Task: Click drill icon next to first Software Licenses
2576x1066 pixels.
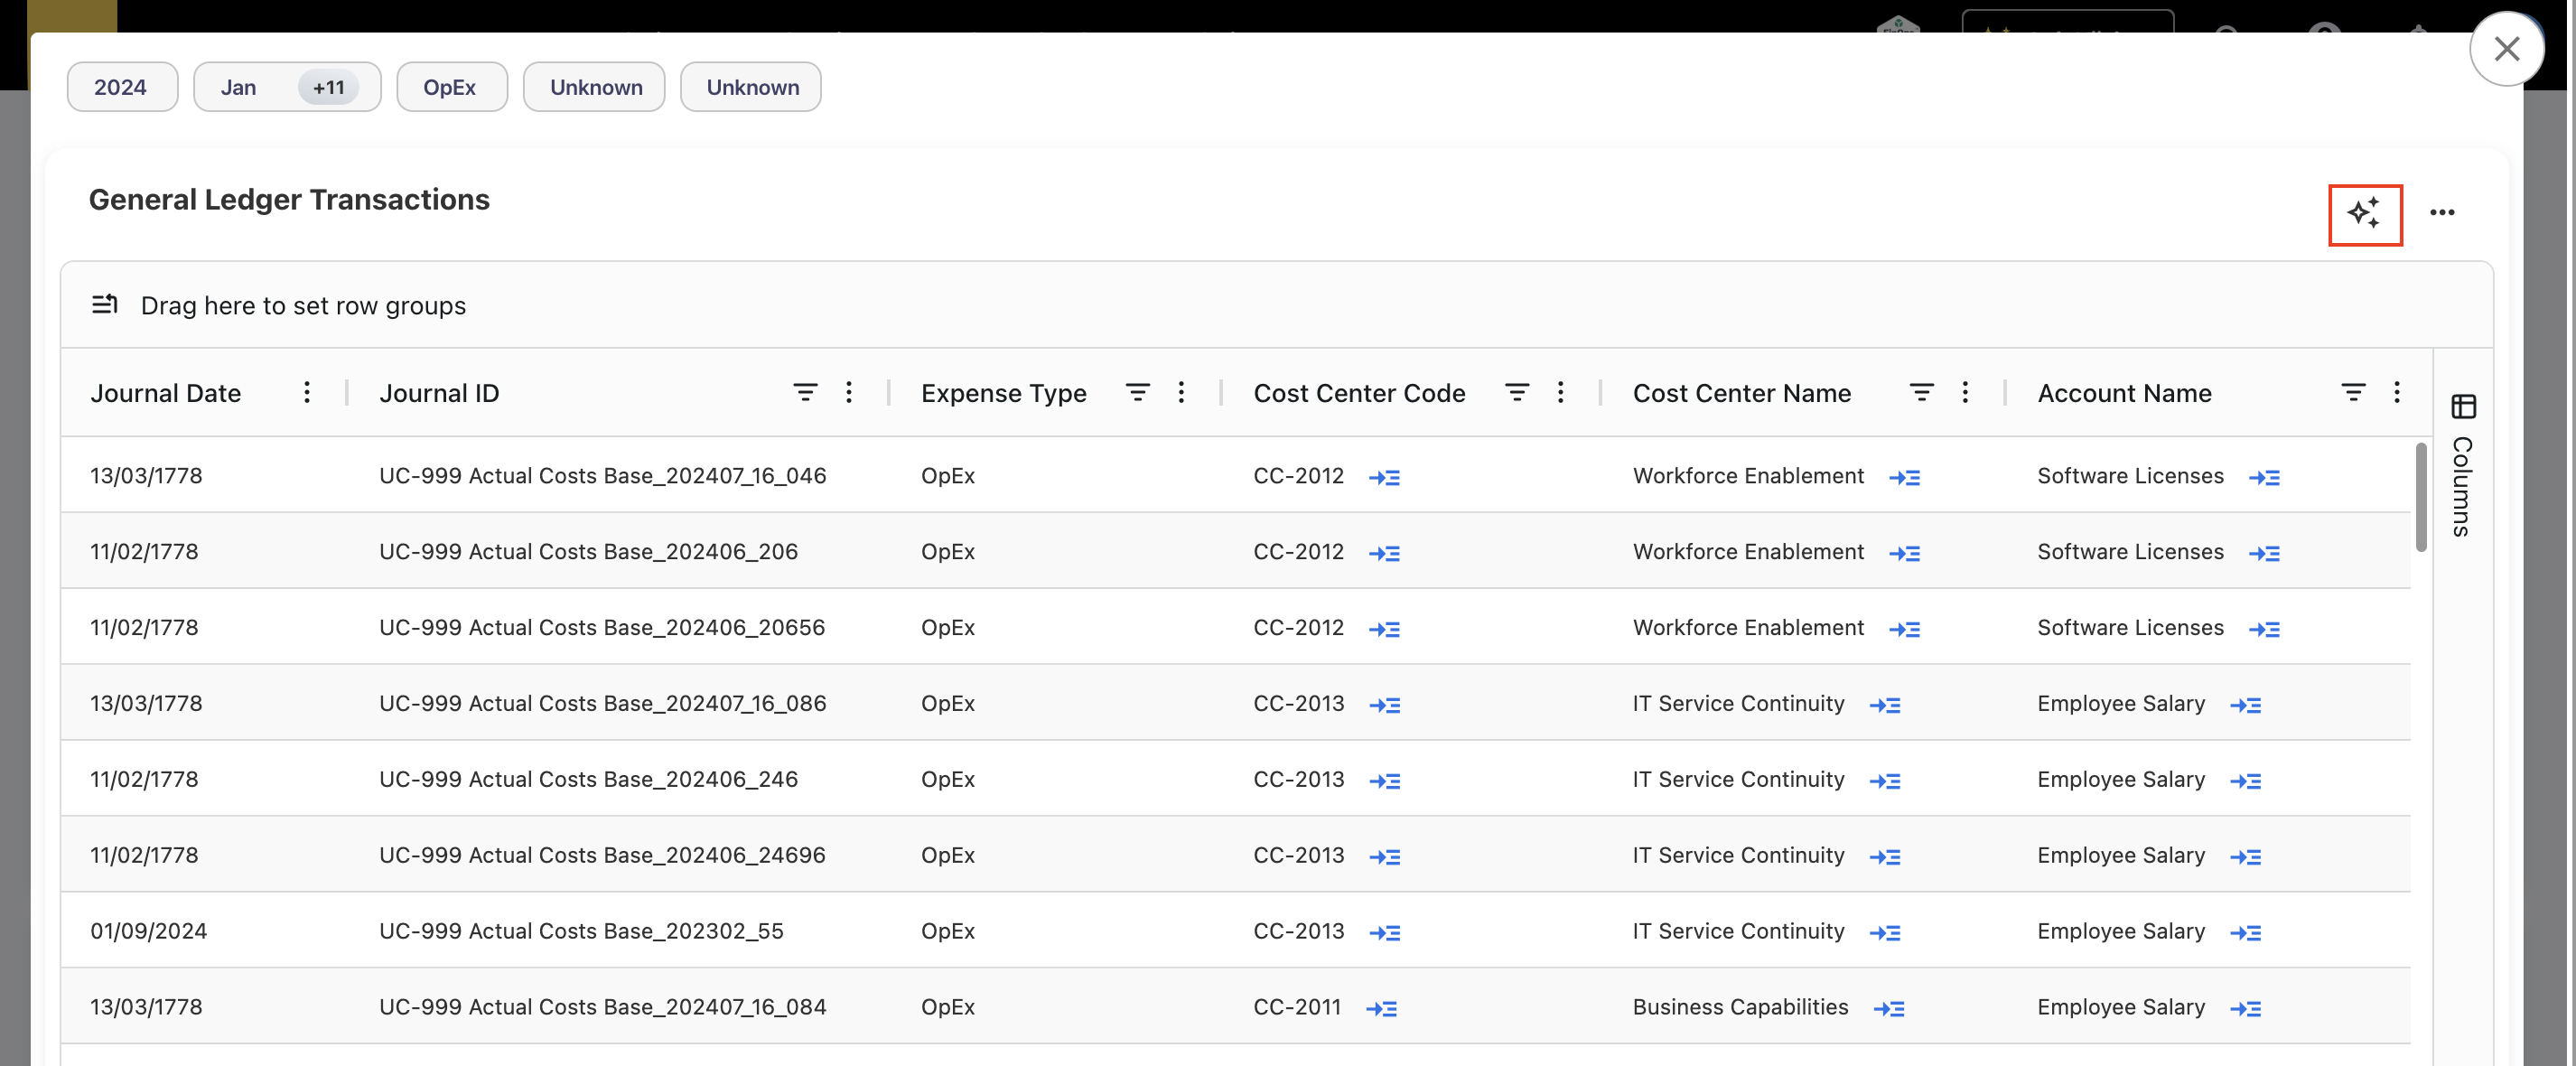Action: tap(2264, 477)
